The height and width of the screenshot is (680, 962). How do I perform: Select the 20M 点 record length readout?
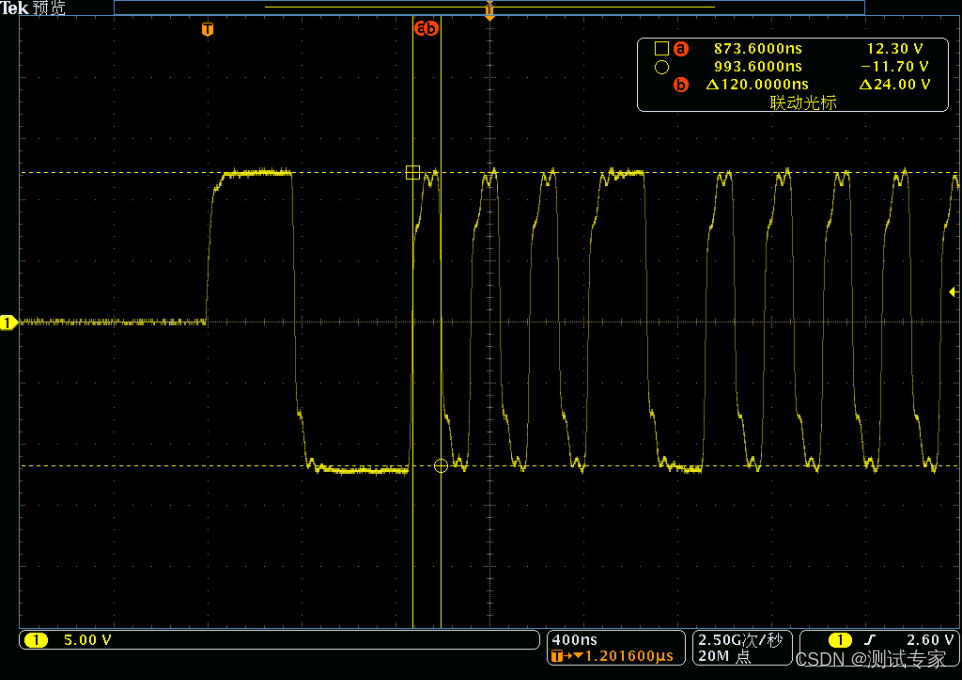tap(724, 656)
